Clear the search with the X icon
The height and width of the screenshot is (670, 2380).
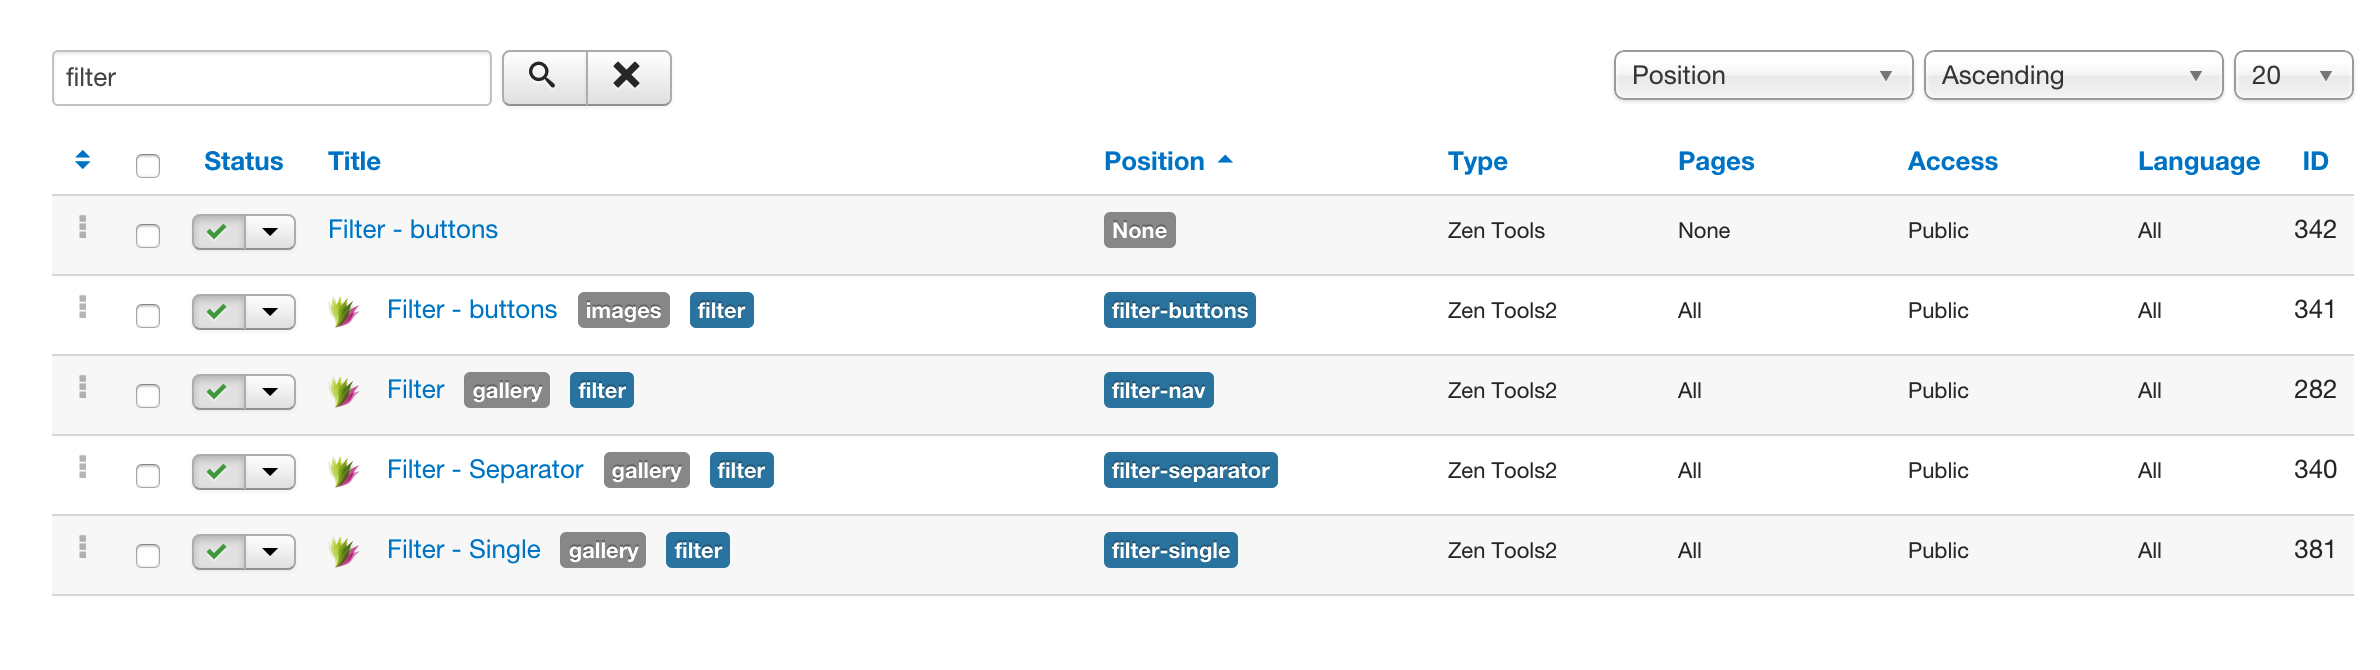(x=628, y=77)
